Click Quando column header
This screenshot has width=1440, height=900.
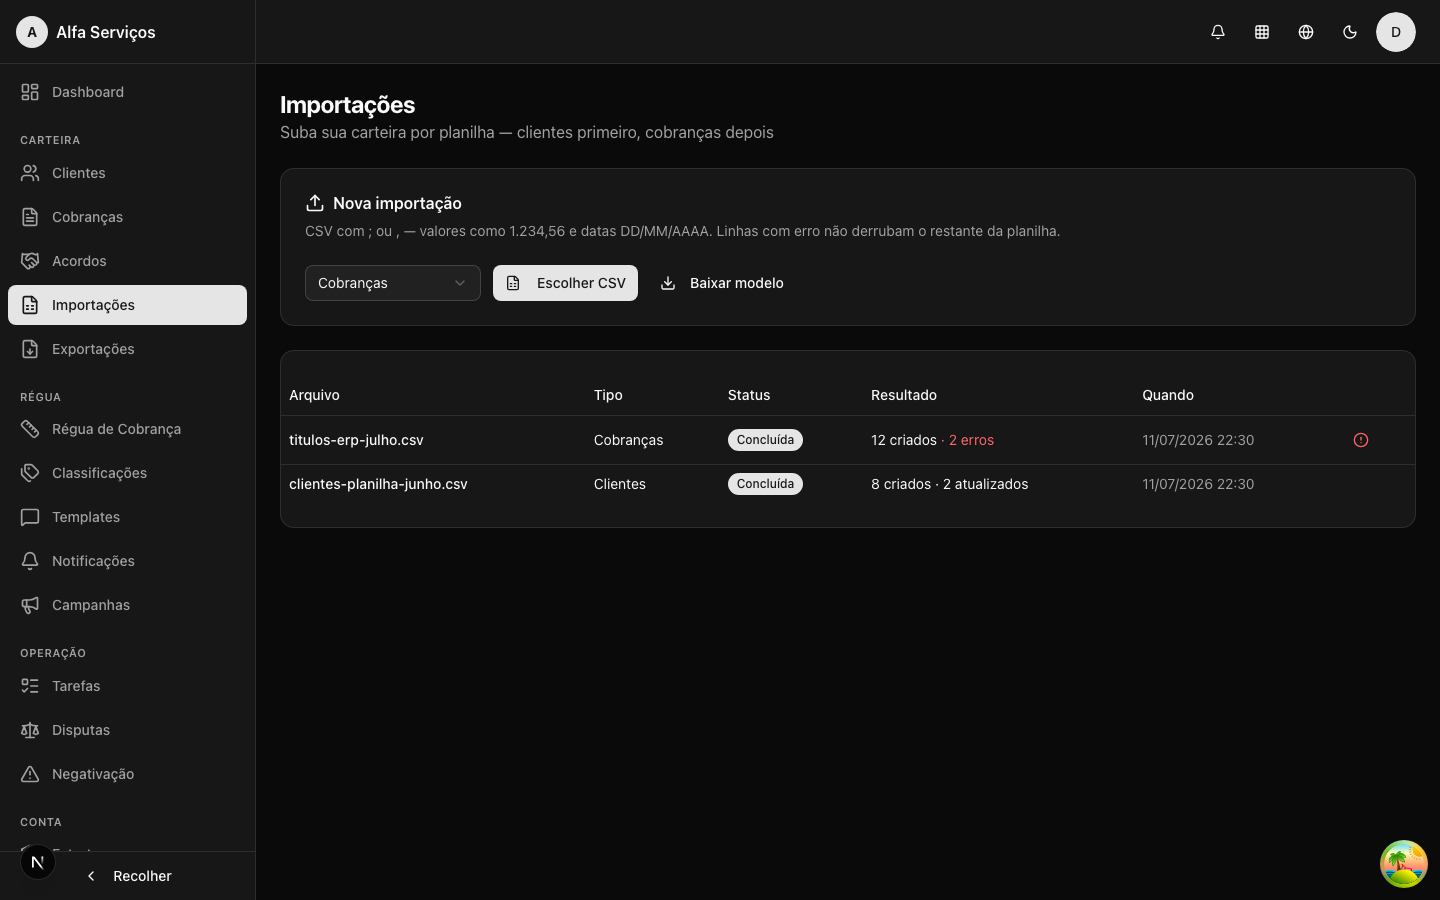click(x=1168, y=395)
